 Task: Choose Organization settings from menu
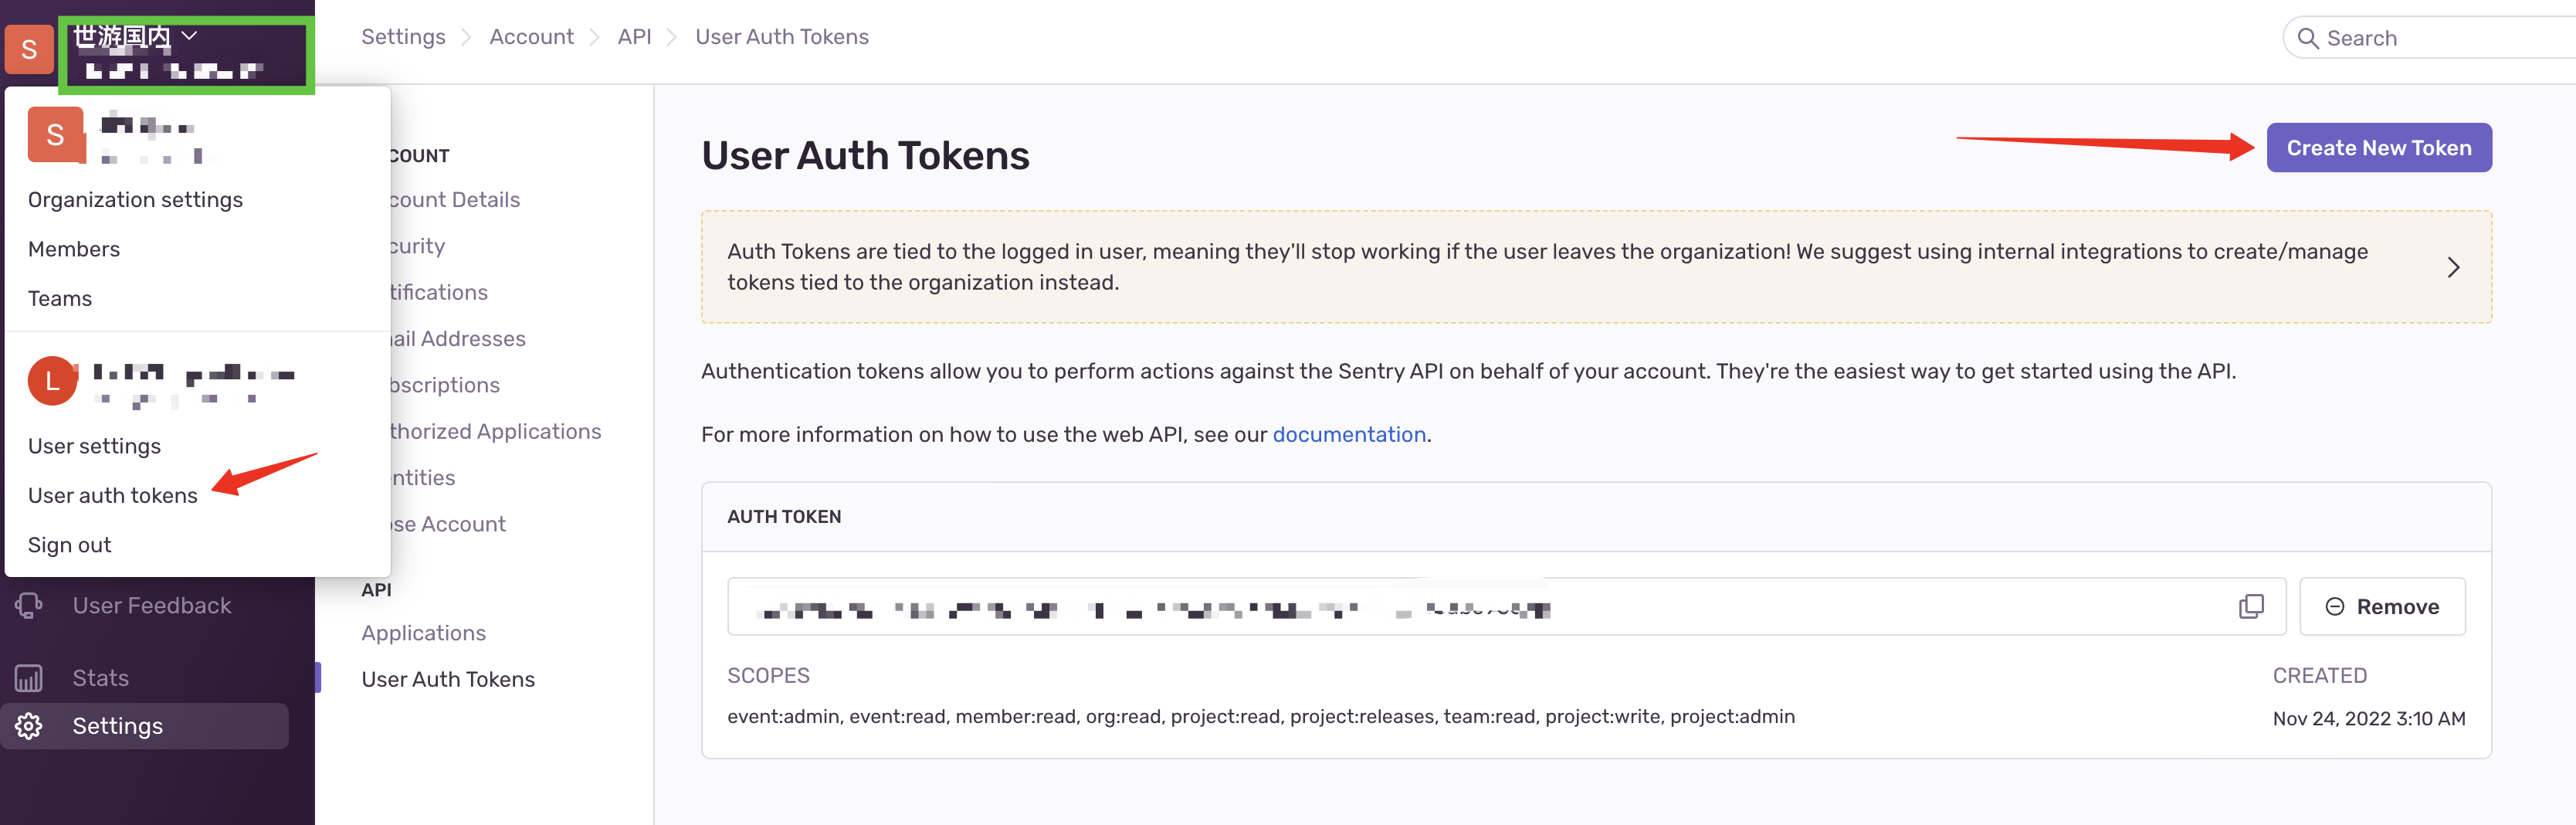tap(135, 200)
